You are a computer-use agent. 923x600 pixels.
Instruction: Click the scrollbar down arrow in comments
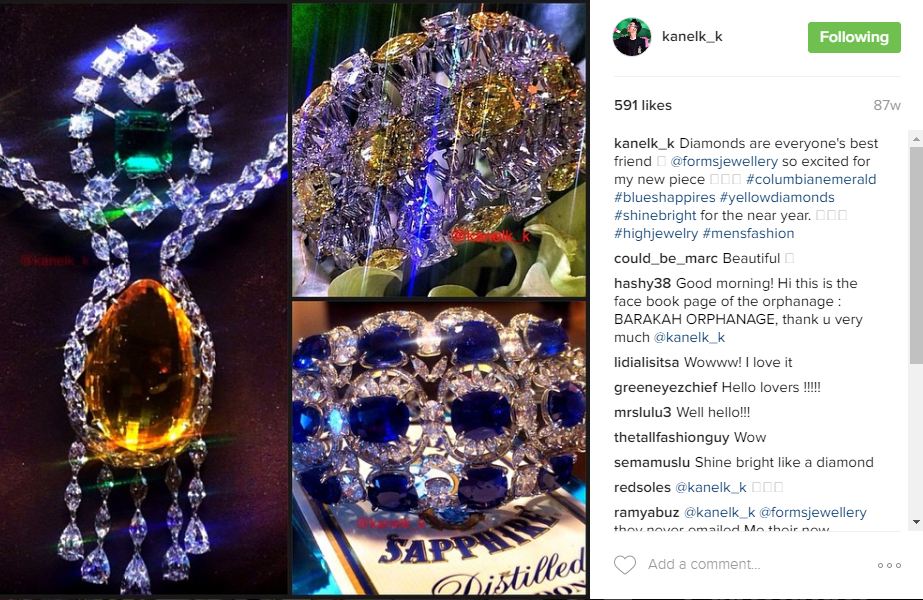point(917,522)
